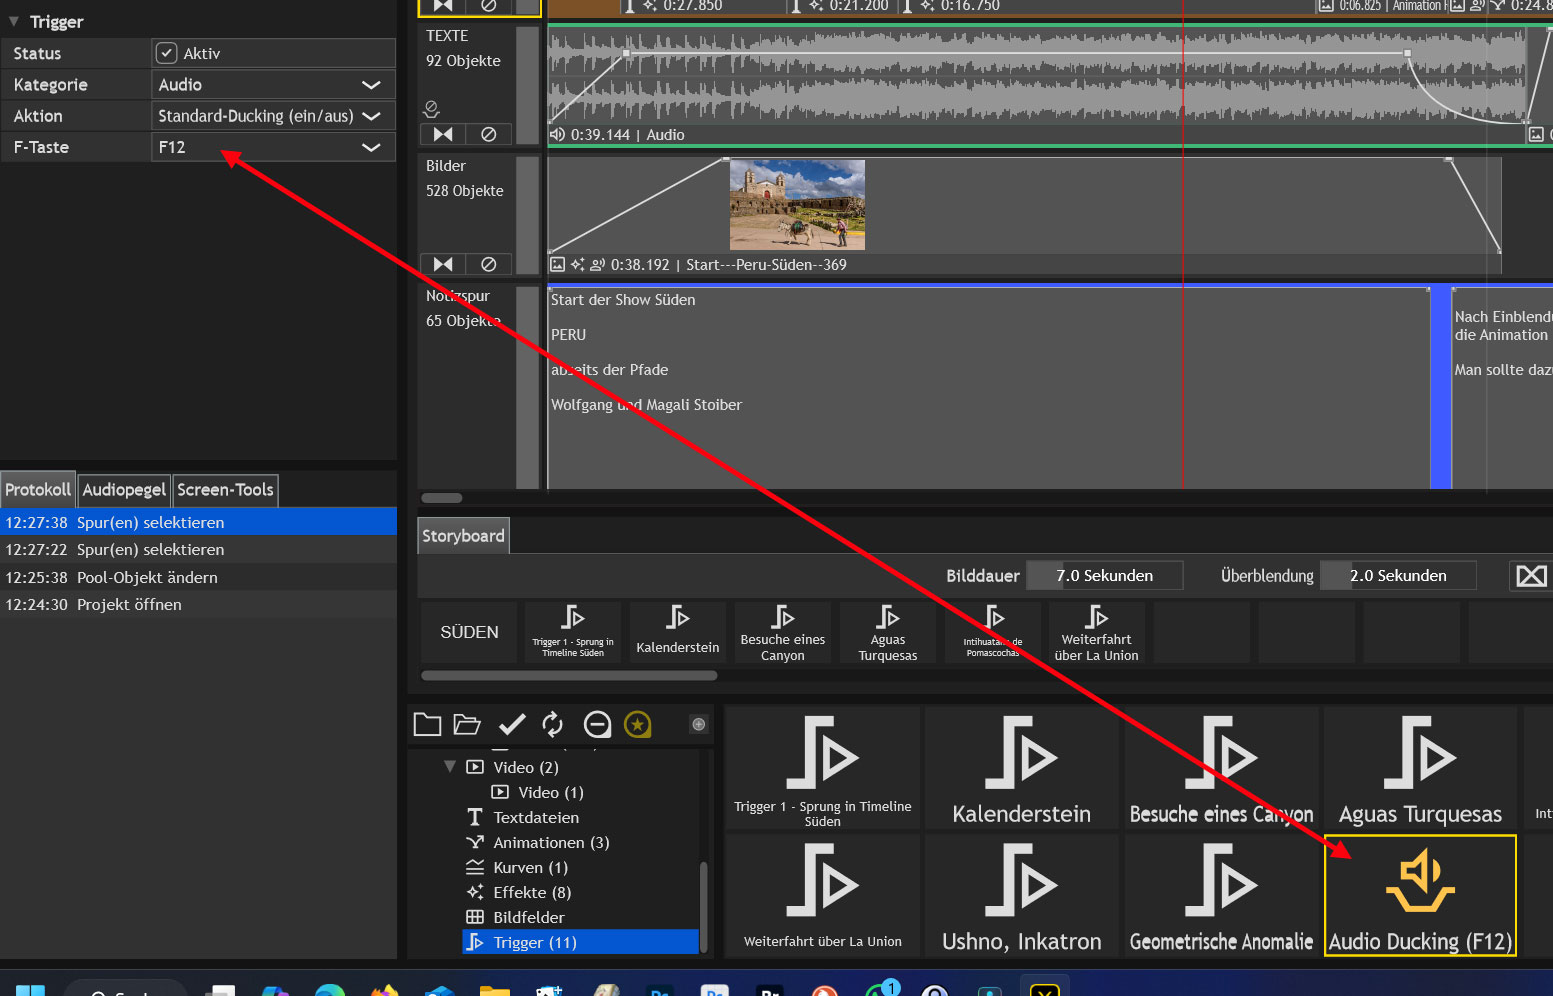This screenshot has height=996, width=1553.
Task: Click the Peru church image thumbnail on timeline
Action: click(797, 204)
